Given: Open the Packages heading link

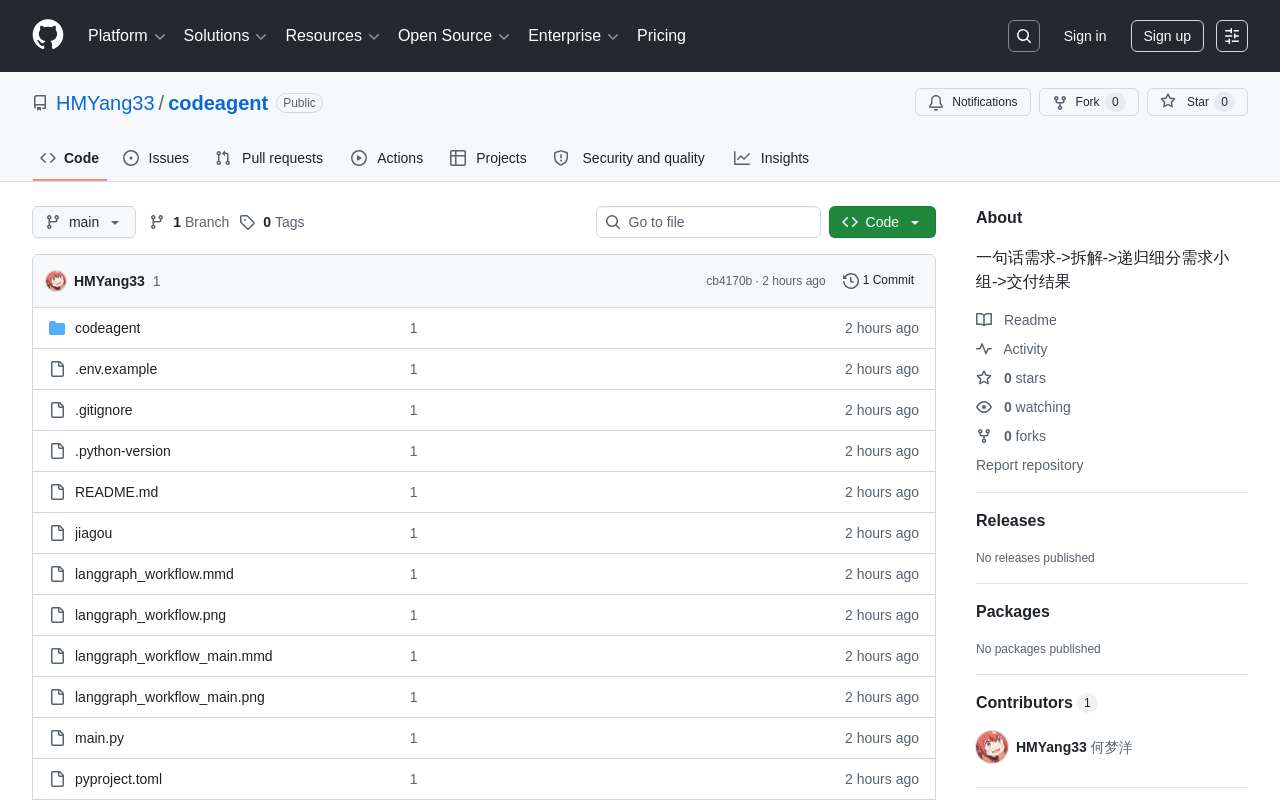Looking at the screenshot, I should pyautogui.click(x=1013, y=612).
